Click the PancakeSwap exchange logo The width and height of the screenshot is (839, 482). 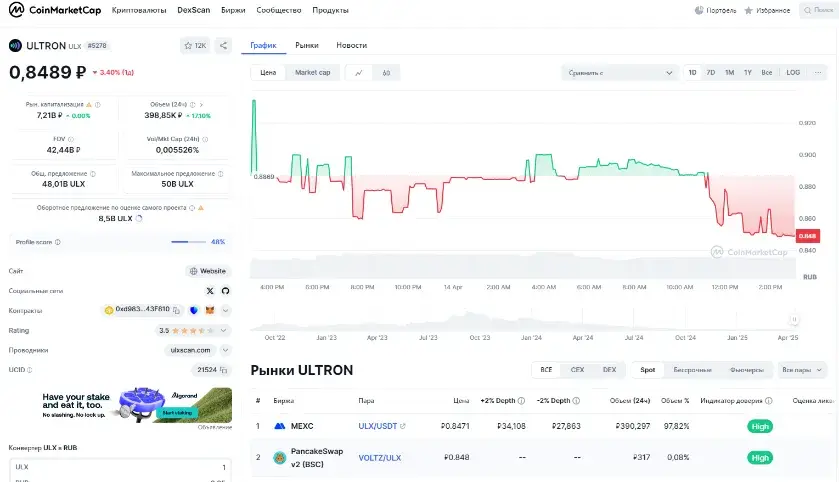279,457
